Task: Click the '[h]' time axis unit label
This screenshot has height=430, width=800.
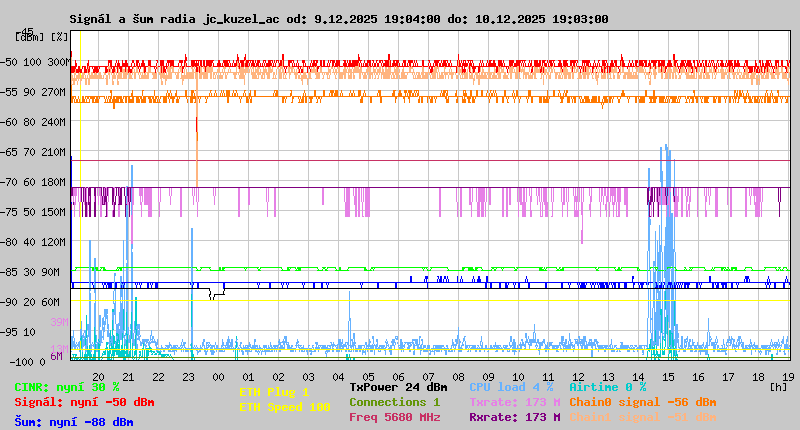Action: [x=778, y=387]
